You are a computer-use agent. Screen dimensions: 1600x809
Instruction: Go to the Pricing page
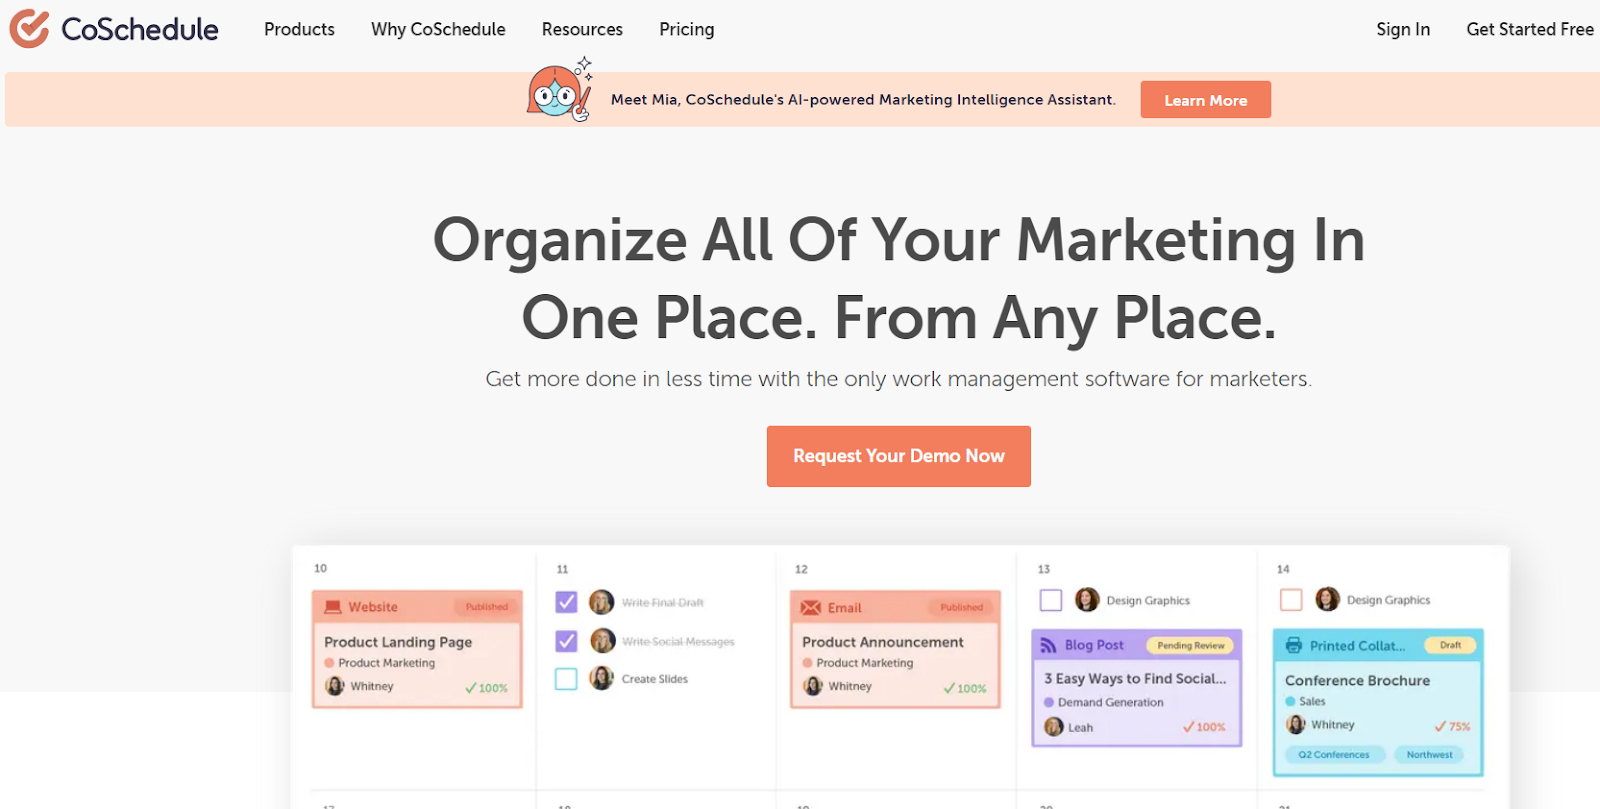click(687, 30)
